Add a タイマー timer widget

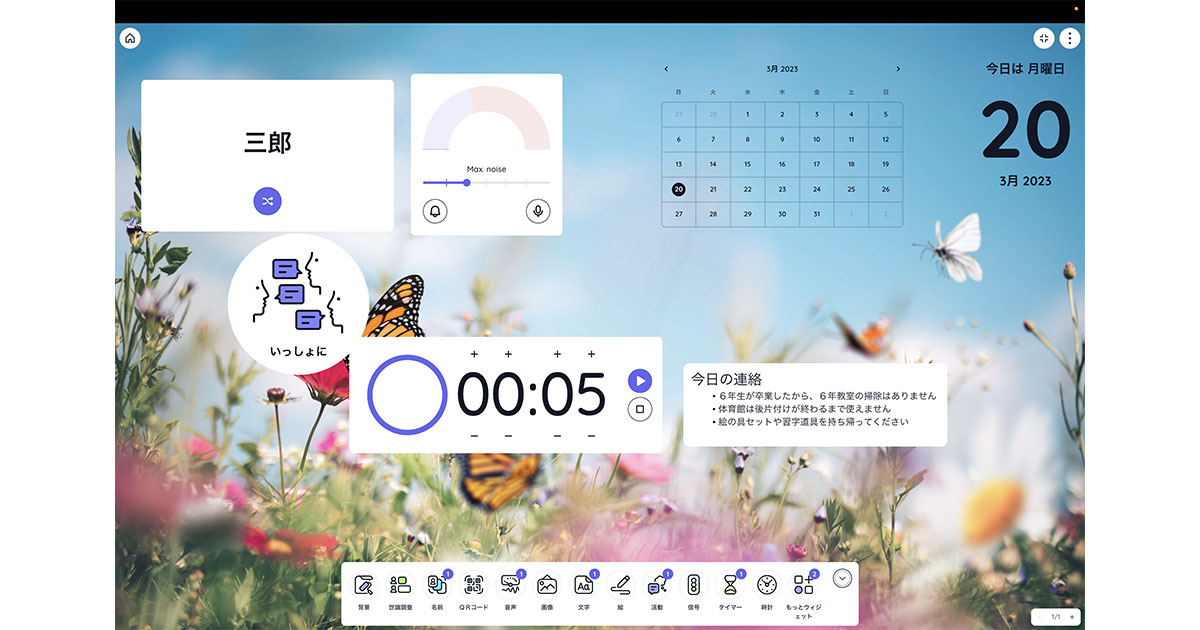(x=730, y=585)
